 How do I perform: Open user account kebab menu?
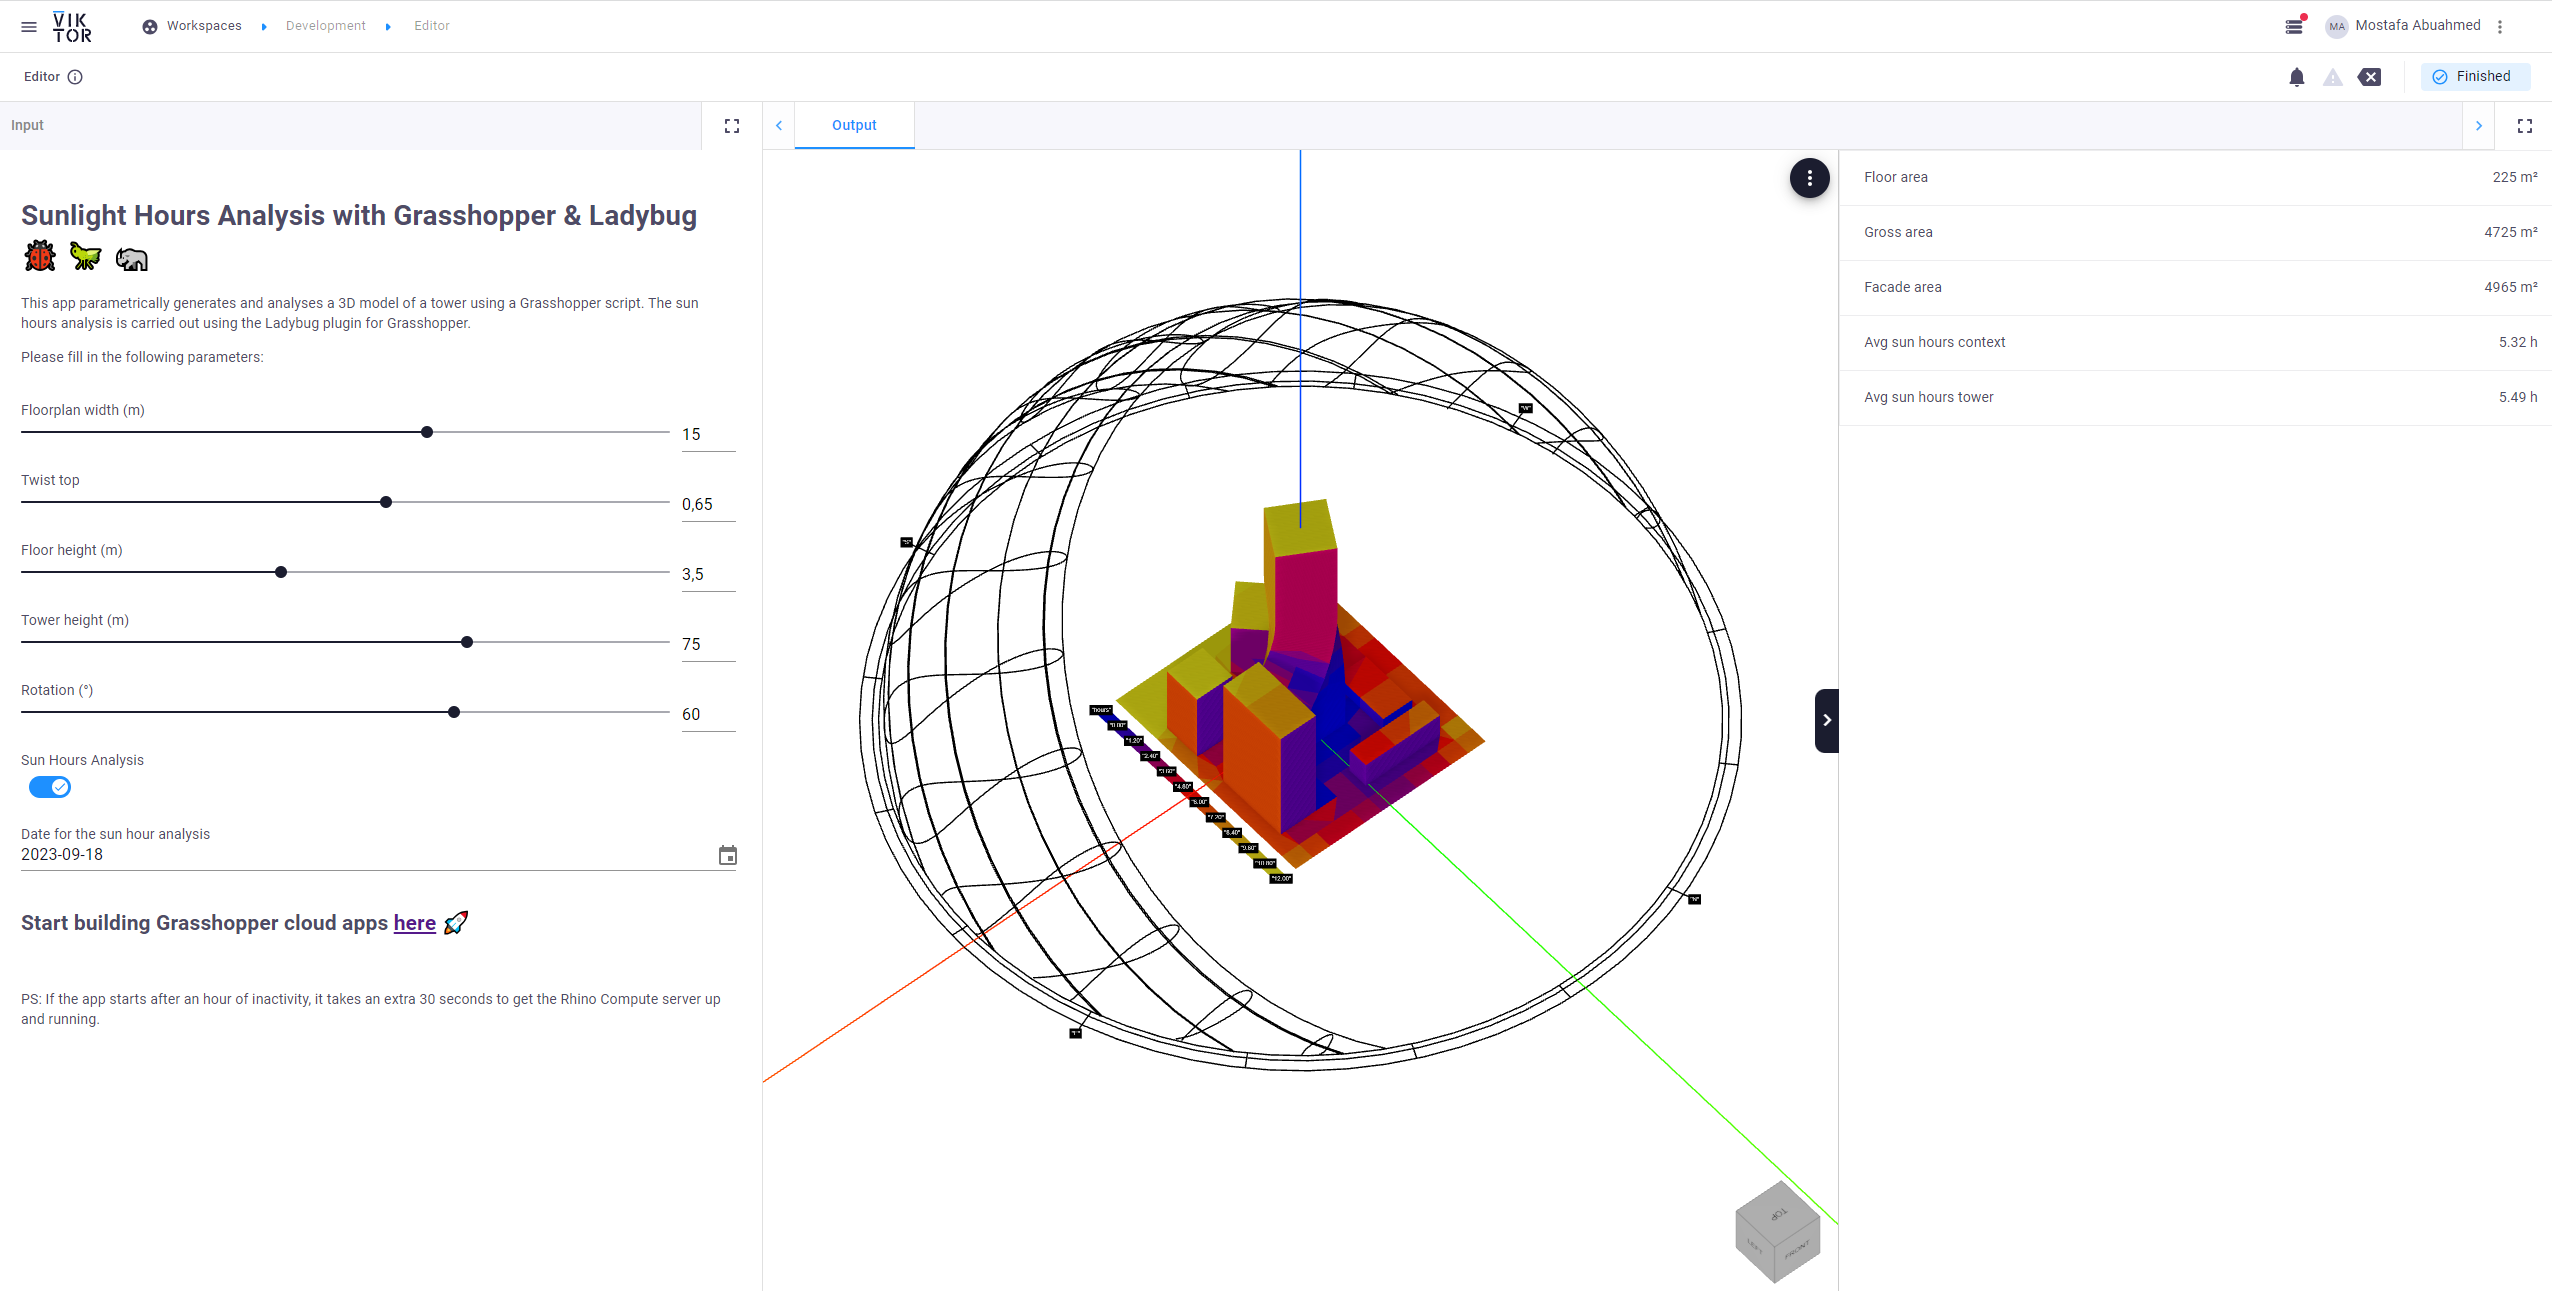[2499, 27]
